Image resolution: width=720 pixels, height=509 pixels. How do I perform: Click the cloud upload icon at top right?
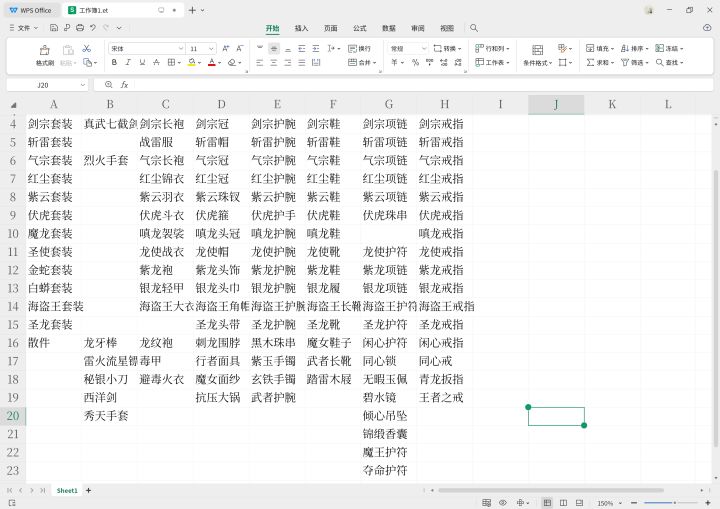click(x=707, y=28)
